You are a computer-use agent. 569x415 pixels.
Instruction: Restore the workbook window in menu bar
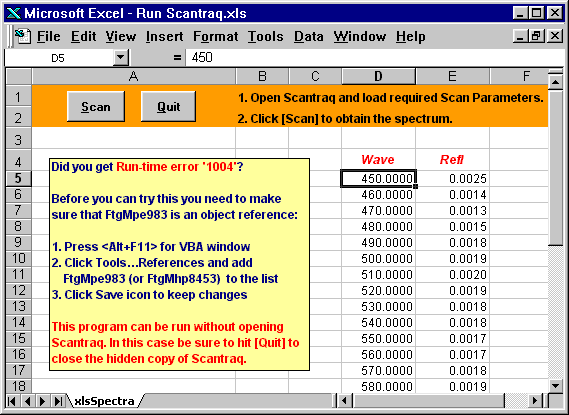pos(536,36)
